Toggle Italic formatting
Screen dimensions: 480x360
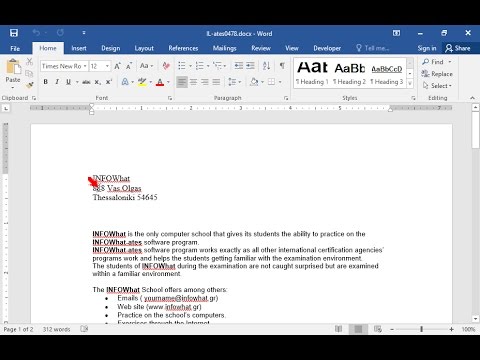click(57, 82)
